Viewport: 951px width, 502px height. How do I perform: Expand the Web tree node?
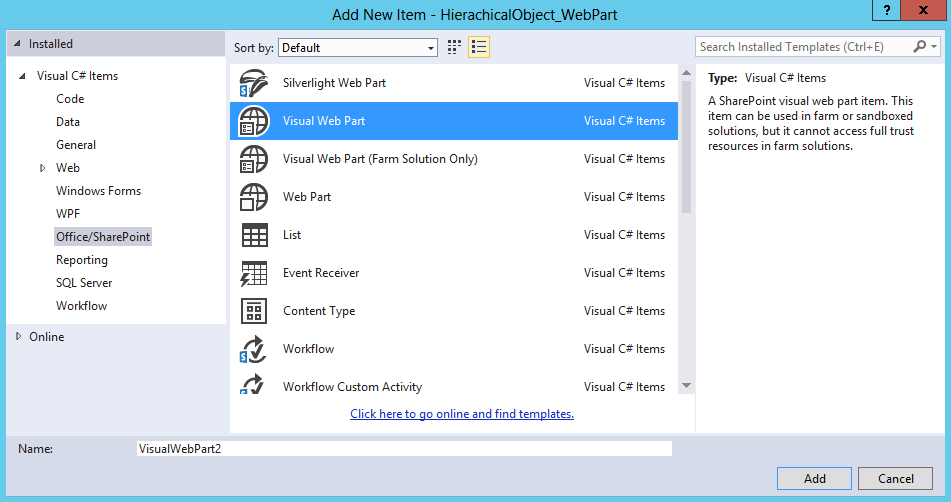point(42,168)
